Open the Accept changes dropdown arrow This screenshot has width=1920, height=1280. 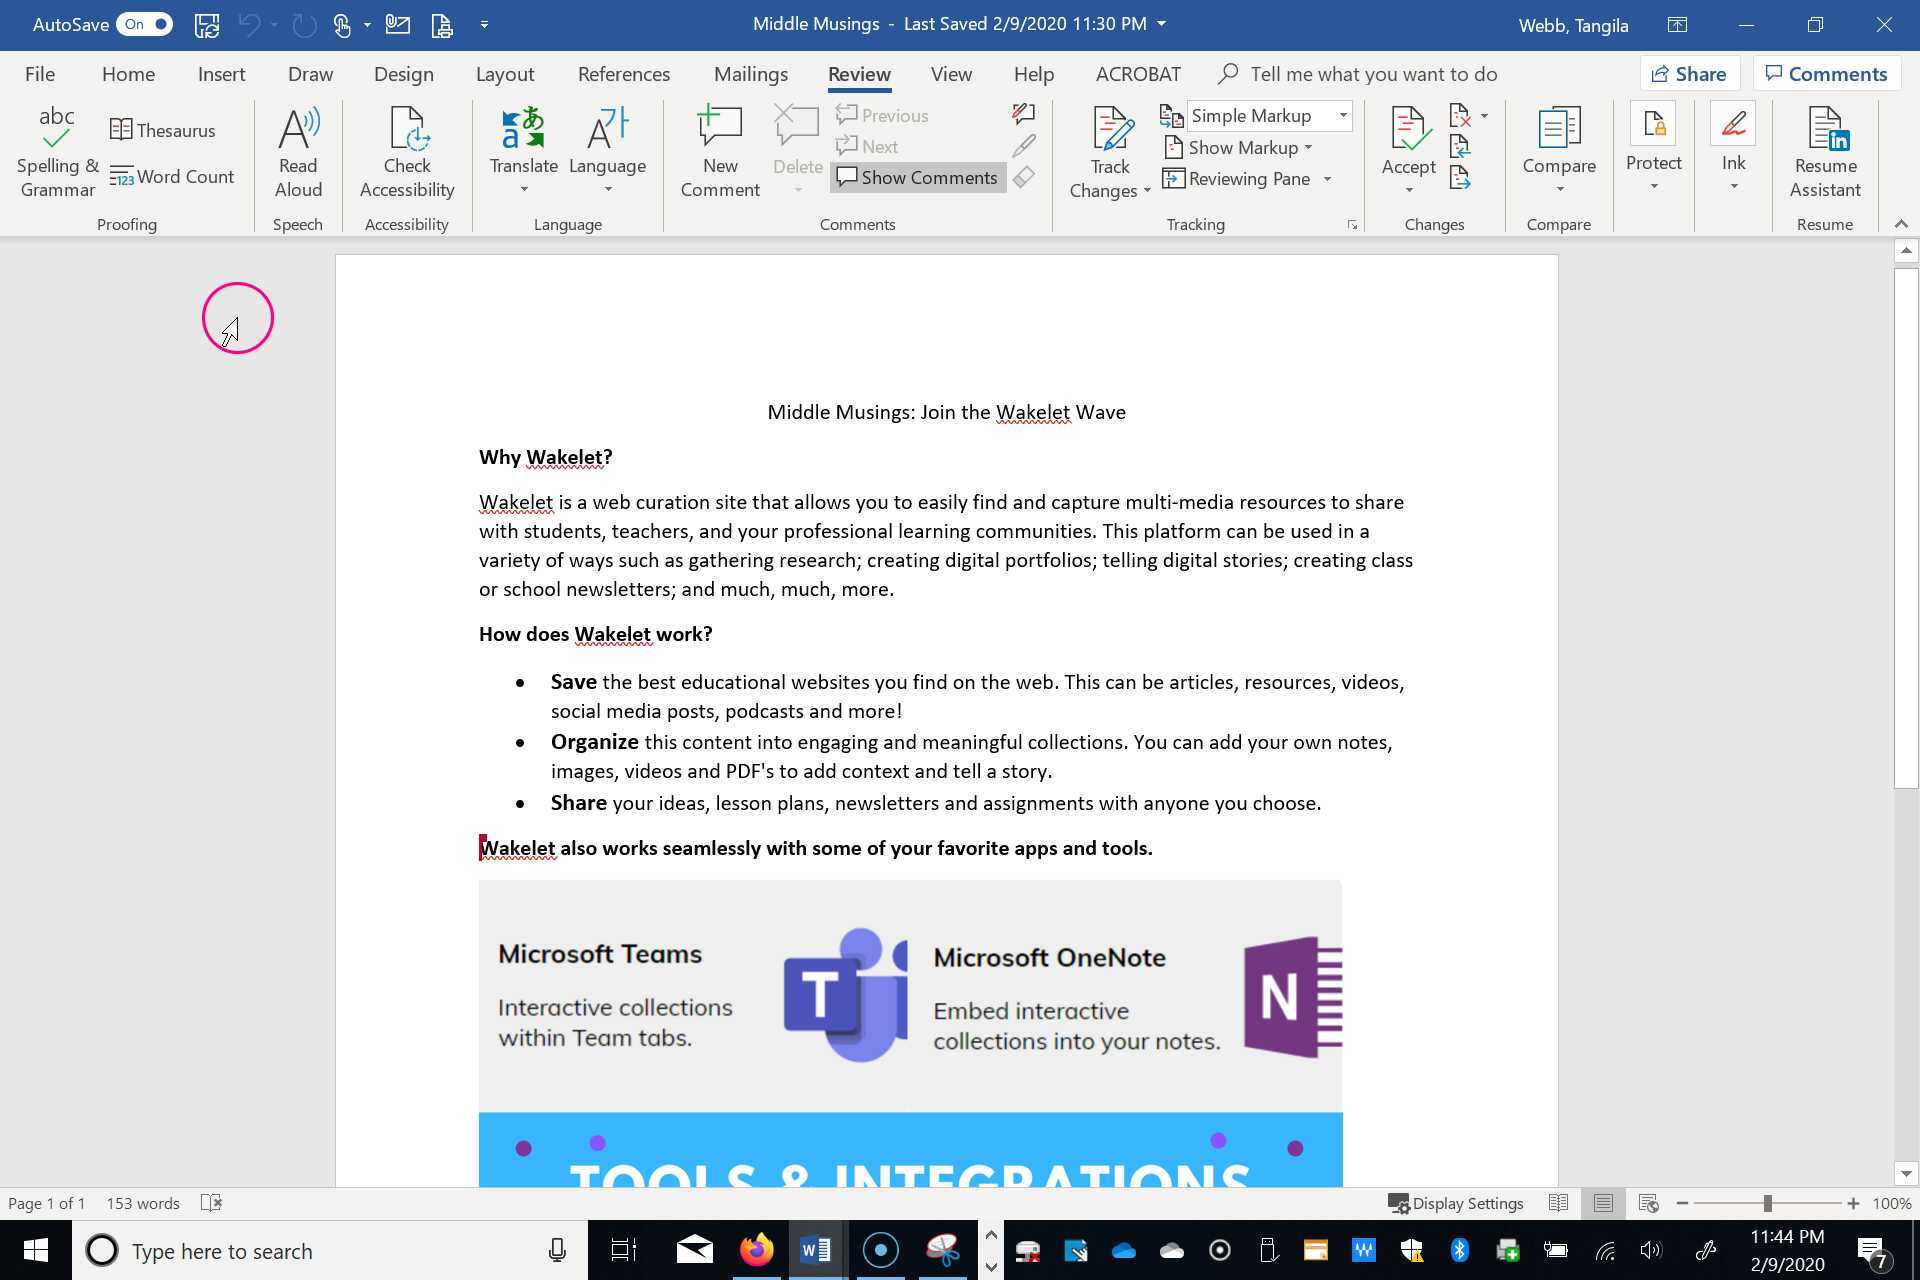[1408, 188]
